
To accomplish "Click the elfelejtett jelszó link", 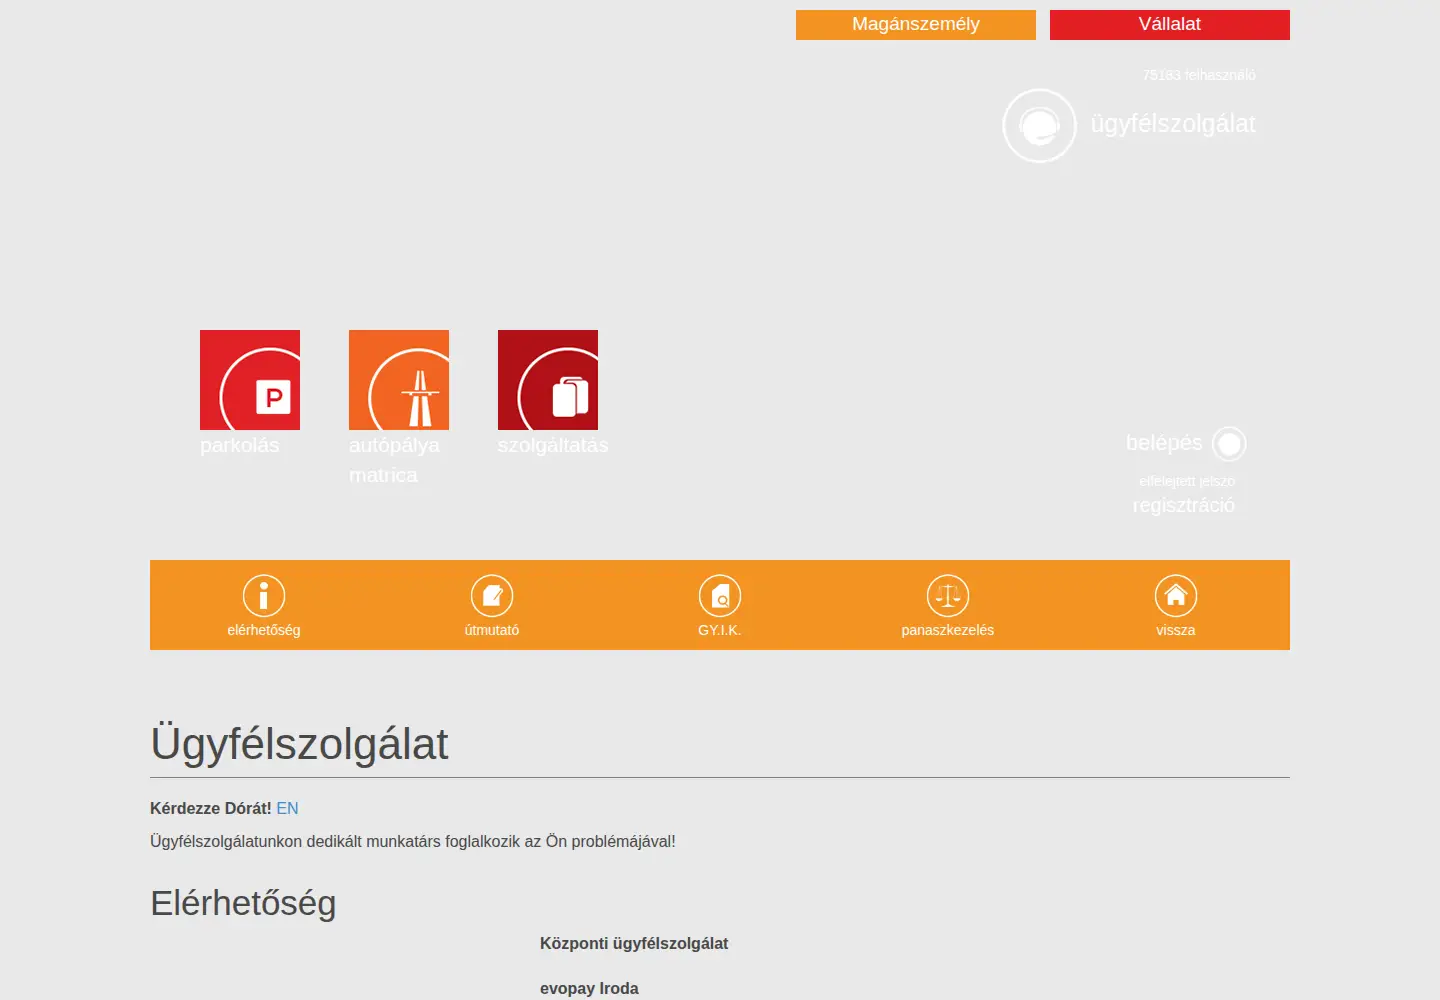I will tap(1187, 481).
